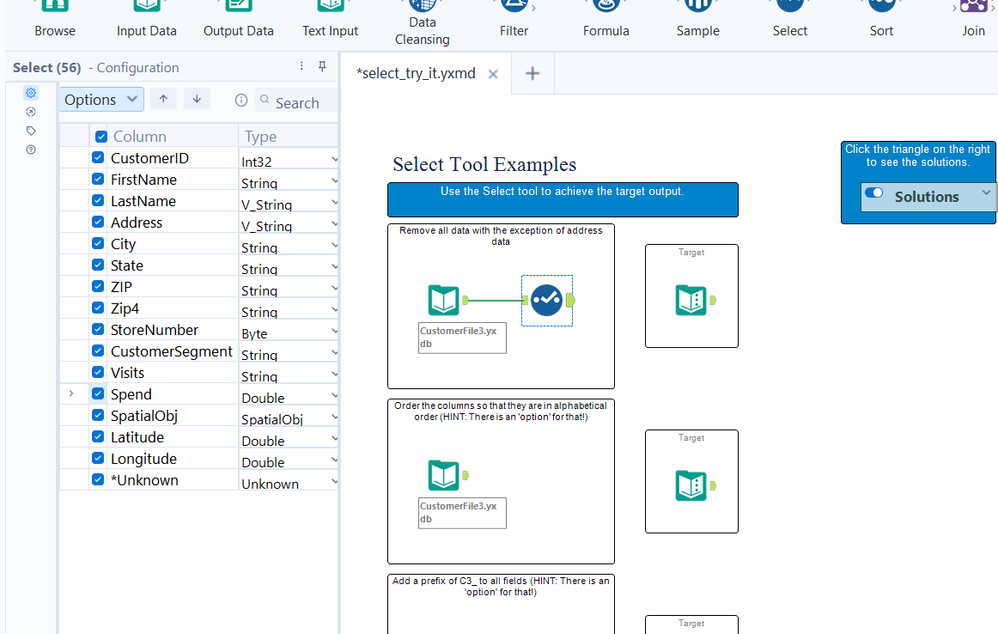Uncheck the Visits field

point(98,372)
